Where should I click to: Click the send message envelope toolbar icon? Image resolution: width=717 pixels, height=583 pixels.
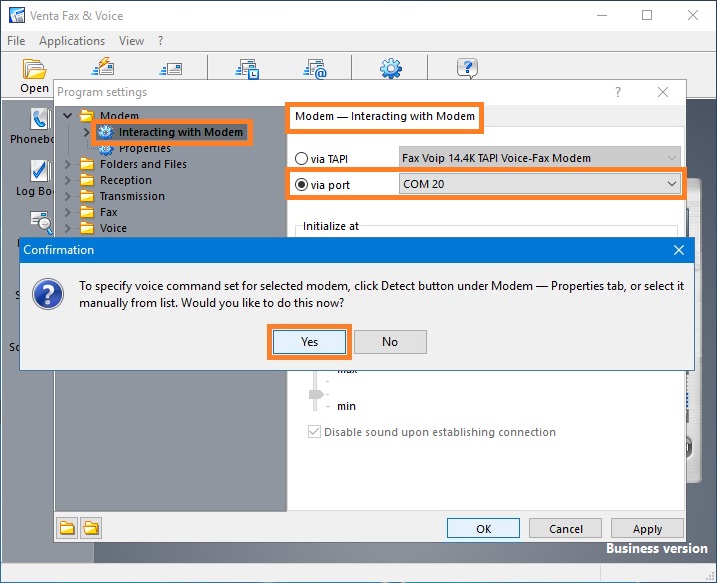(x=171, y=69)
